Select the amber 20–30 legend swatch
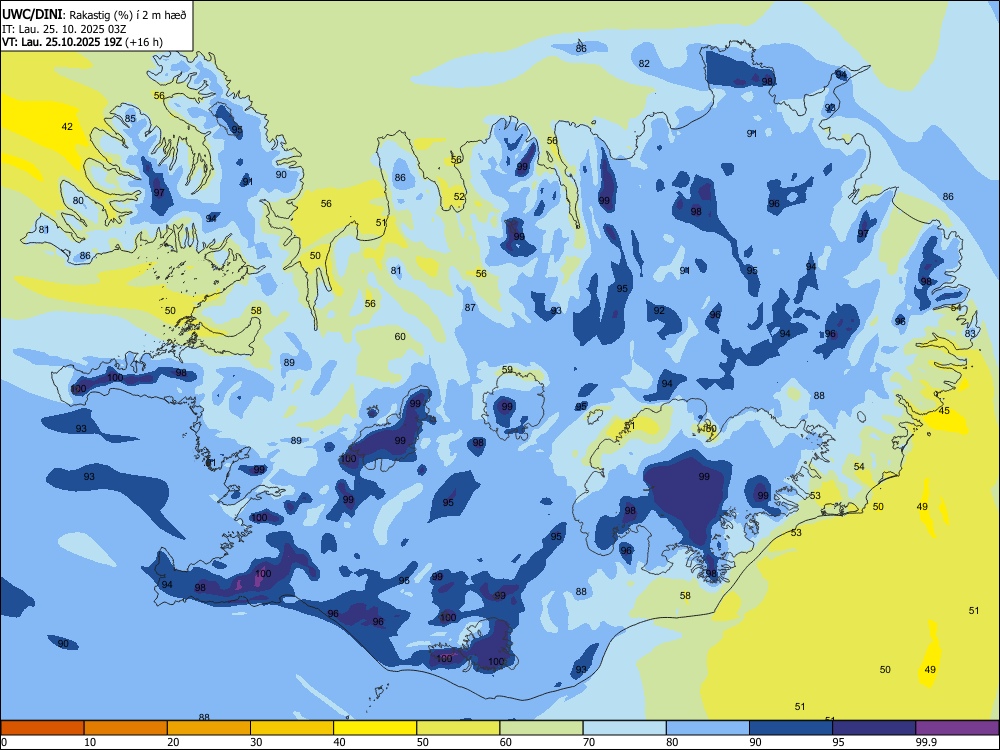Image resolution: width=1000 pixels, height=750 pixels. (x=209, y=728)
